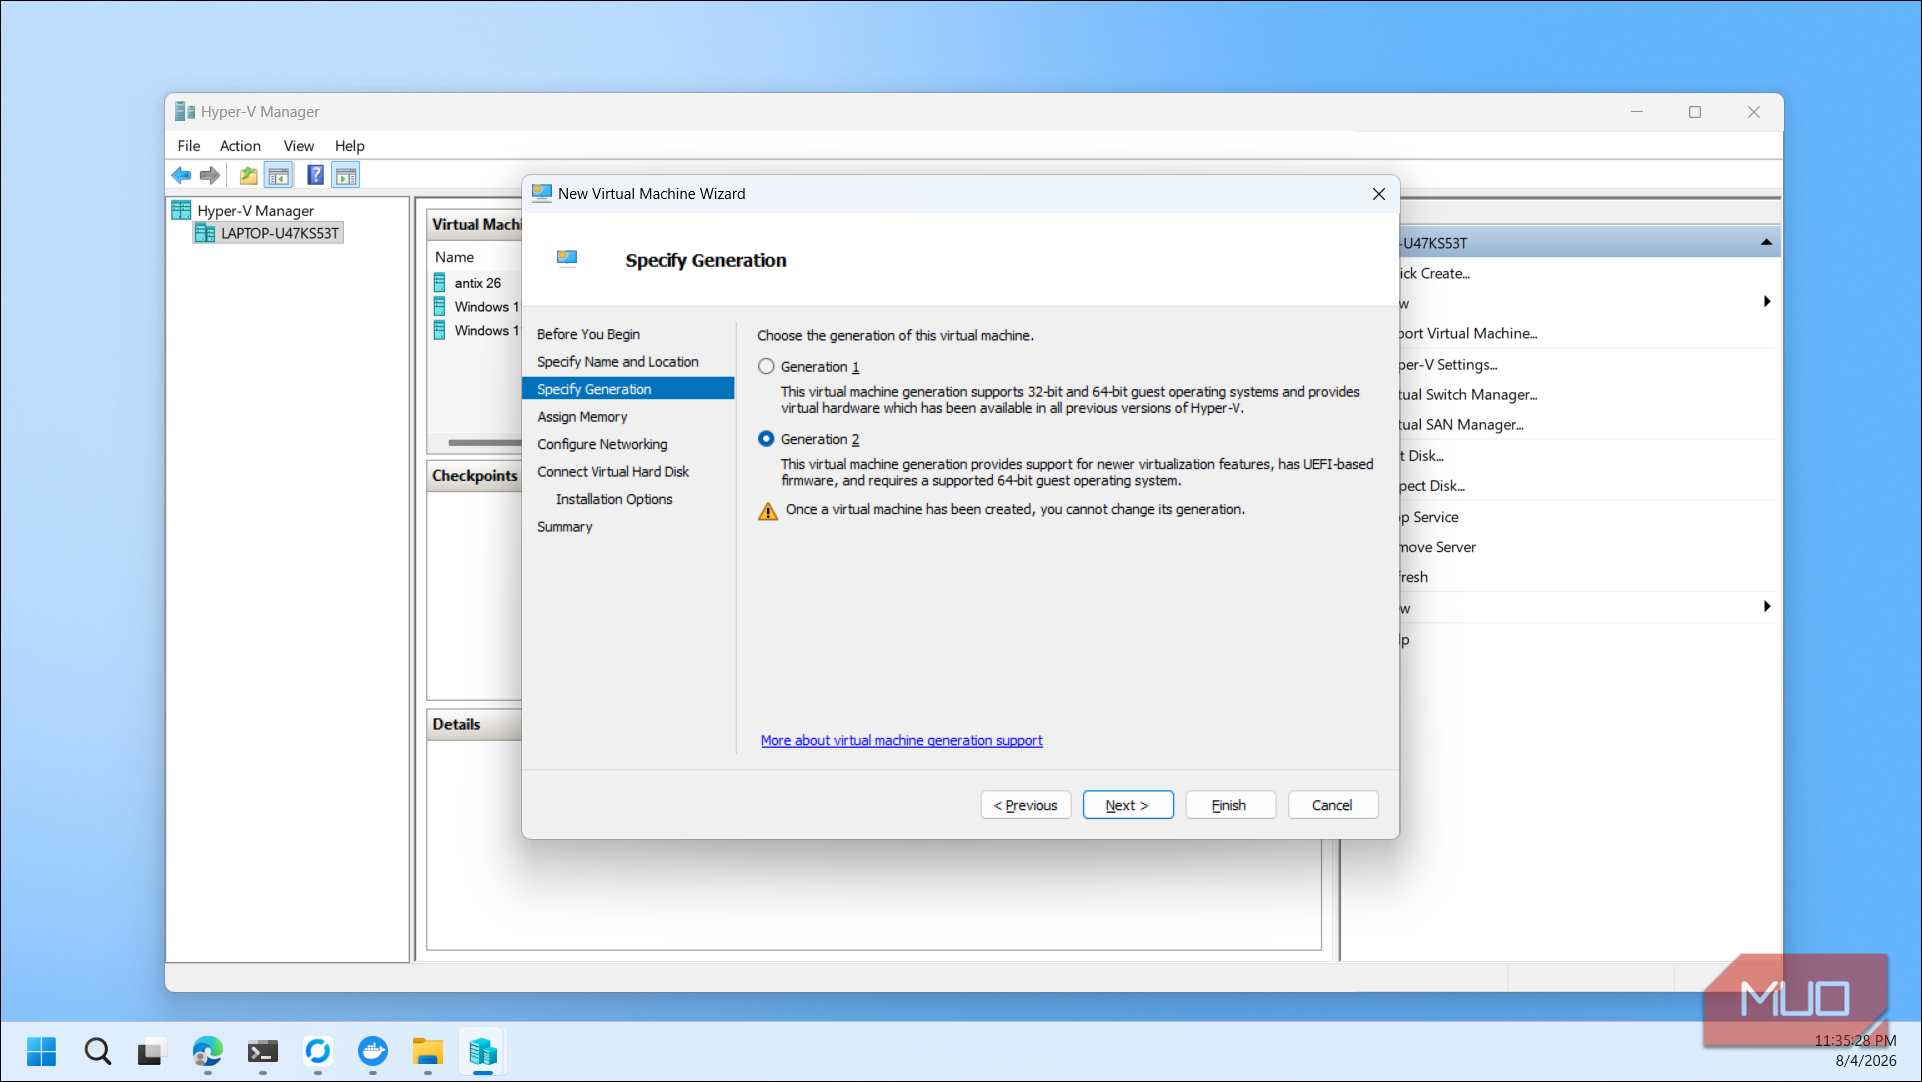Click the Next > button
Image resolution: width=1922 pixels, height=1082 pixels.
pos(1127,805)
